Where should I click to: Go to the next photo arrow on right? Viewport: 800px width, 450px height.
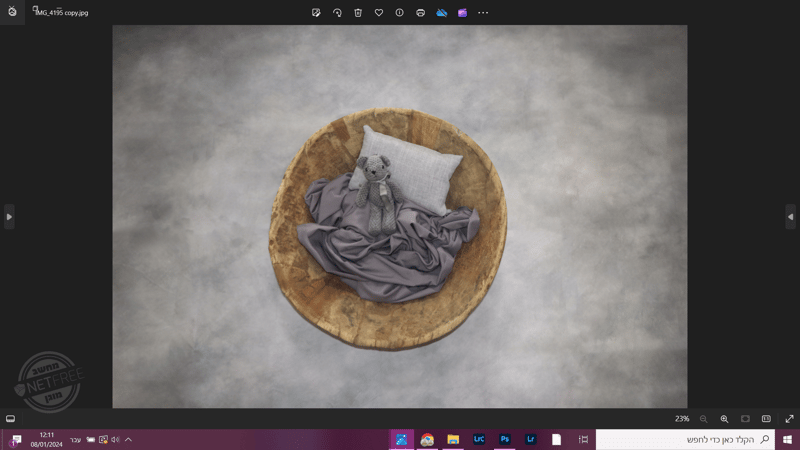(x=790, y=217)
